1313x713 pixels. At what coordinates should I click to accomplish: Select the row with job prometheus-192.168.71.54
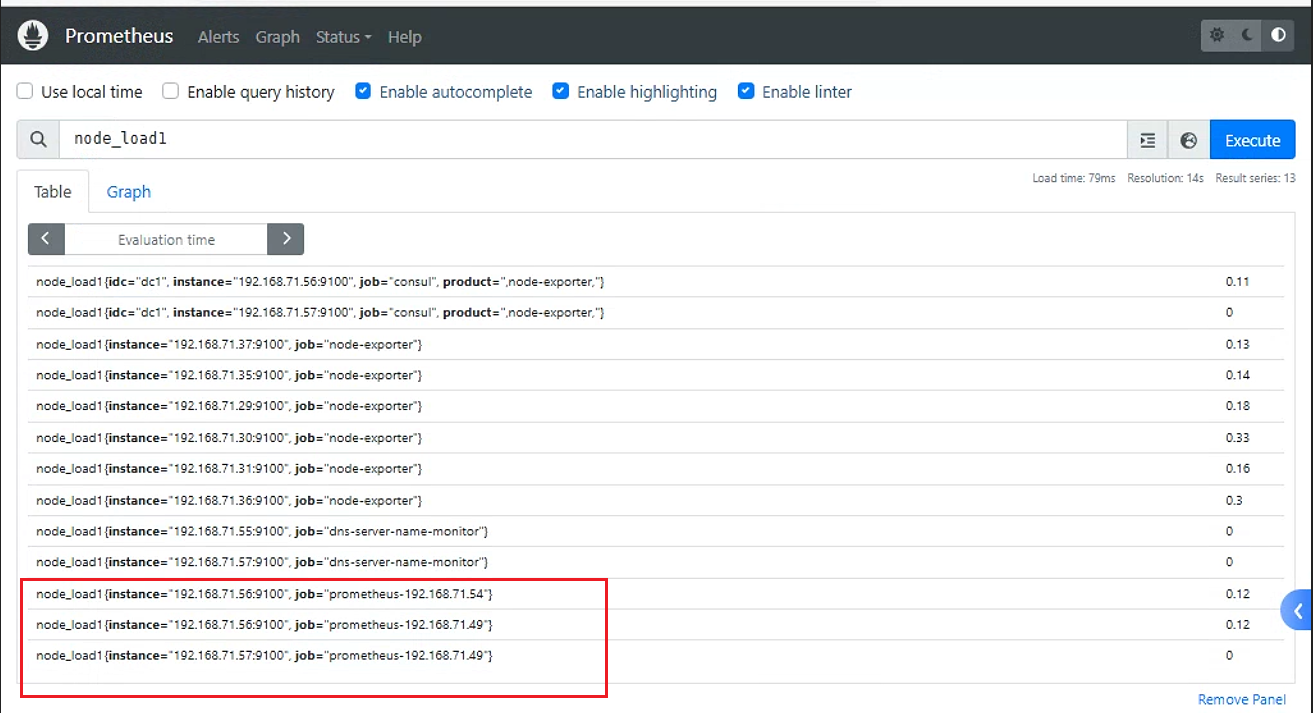pyautogui.click(x=656, y=594)
